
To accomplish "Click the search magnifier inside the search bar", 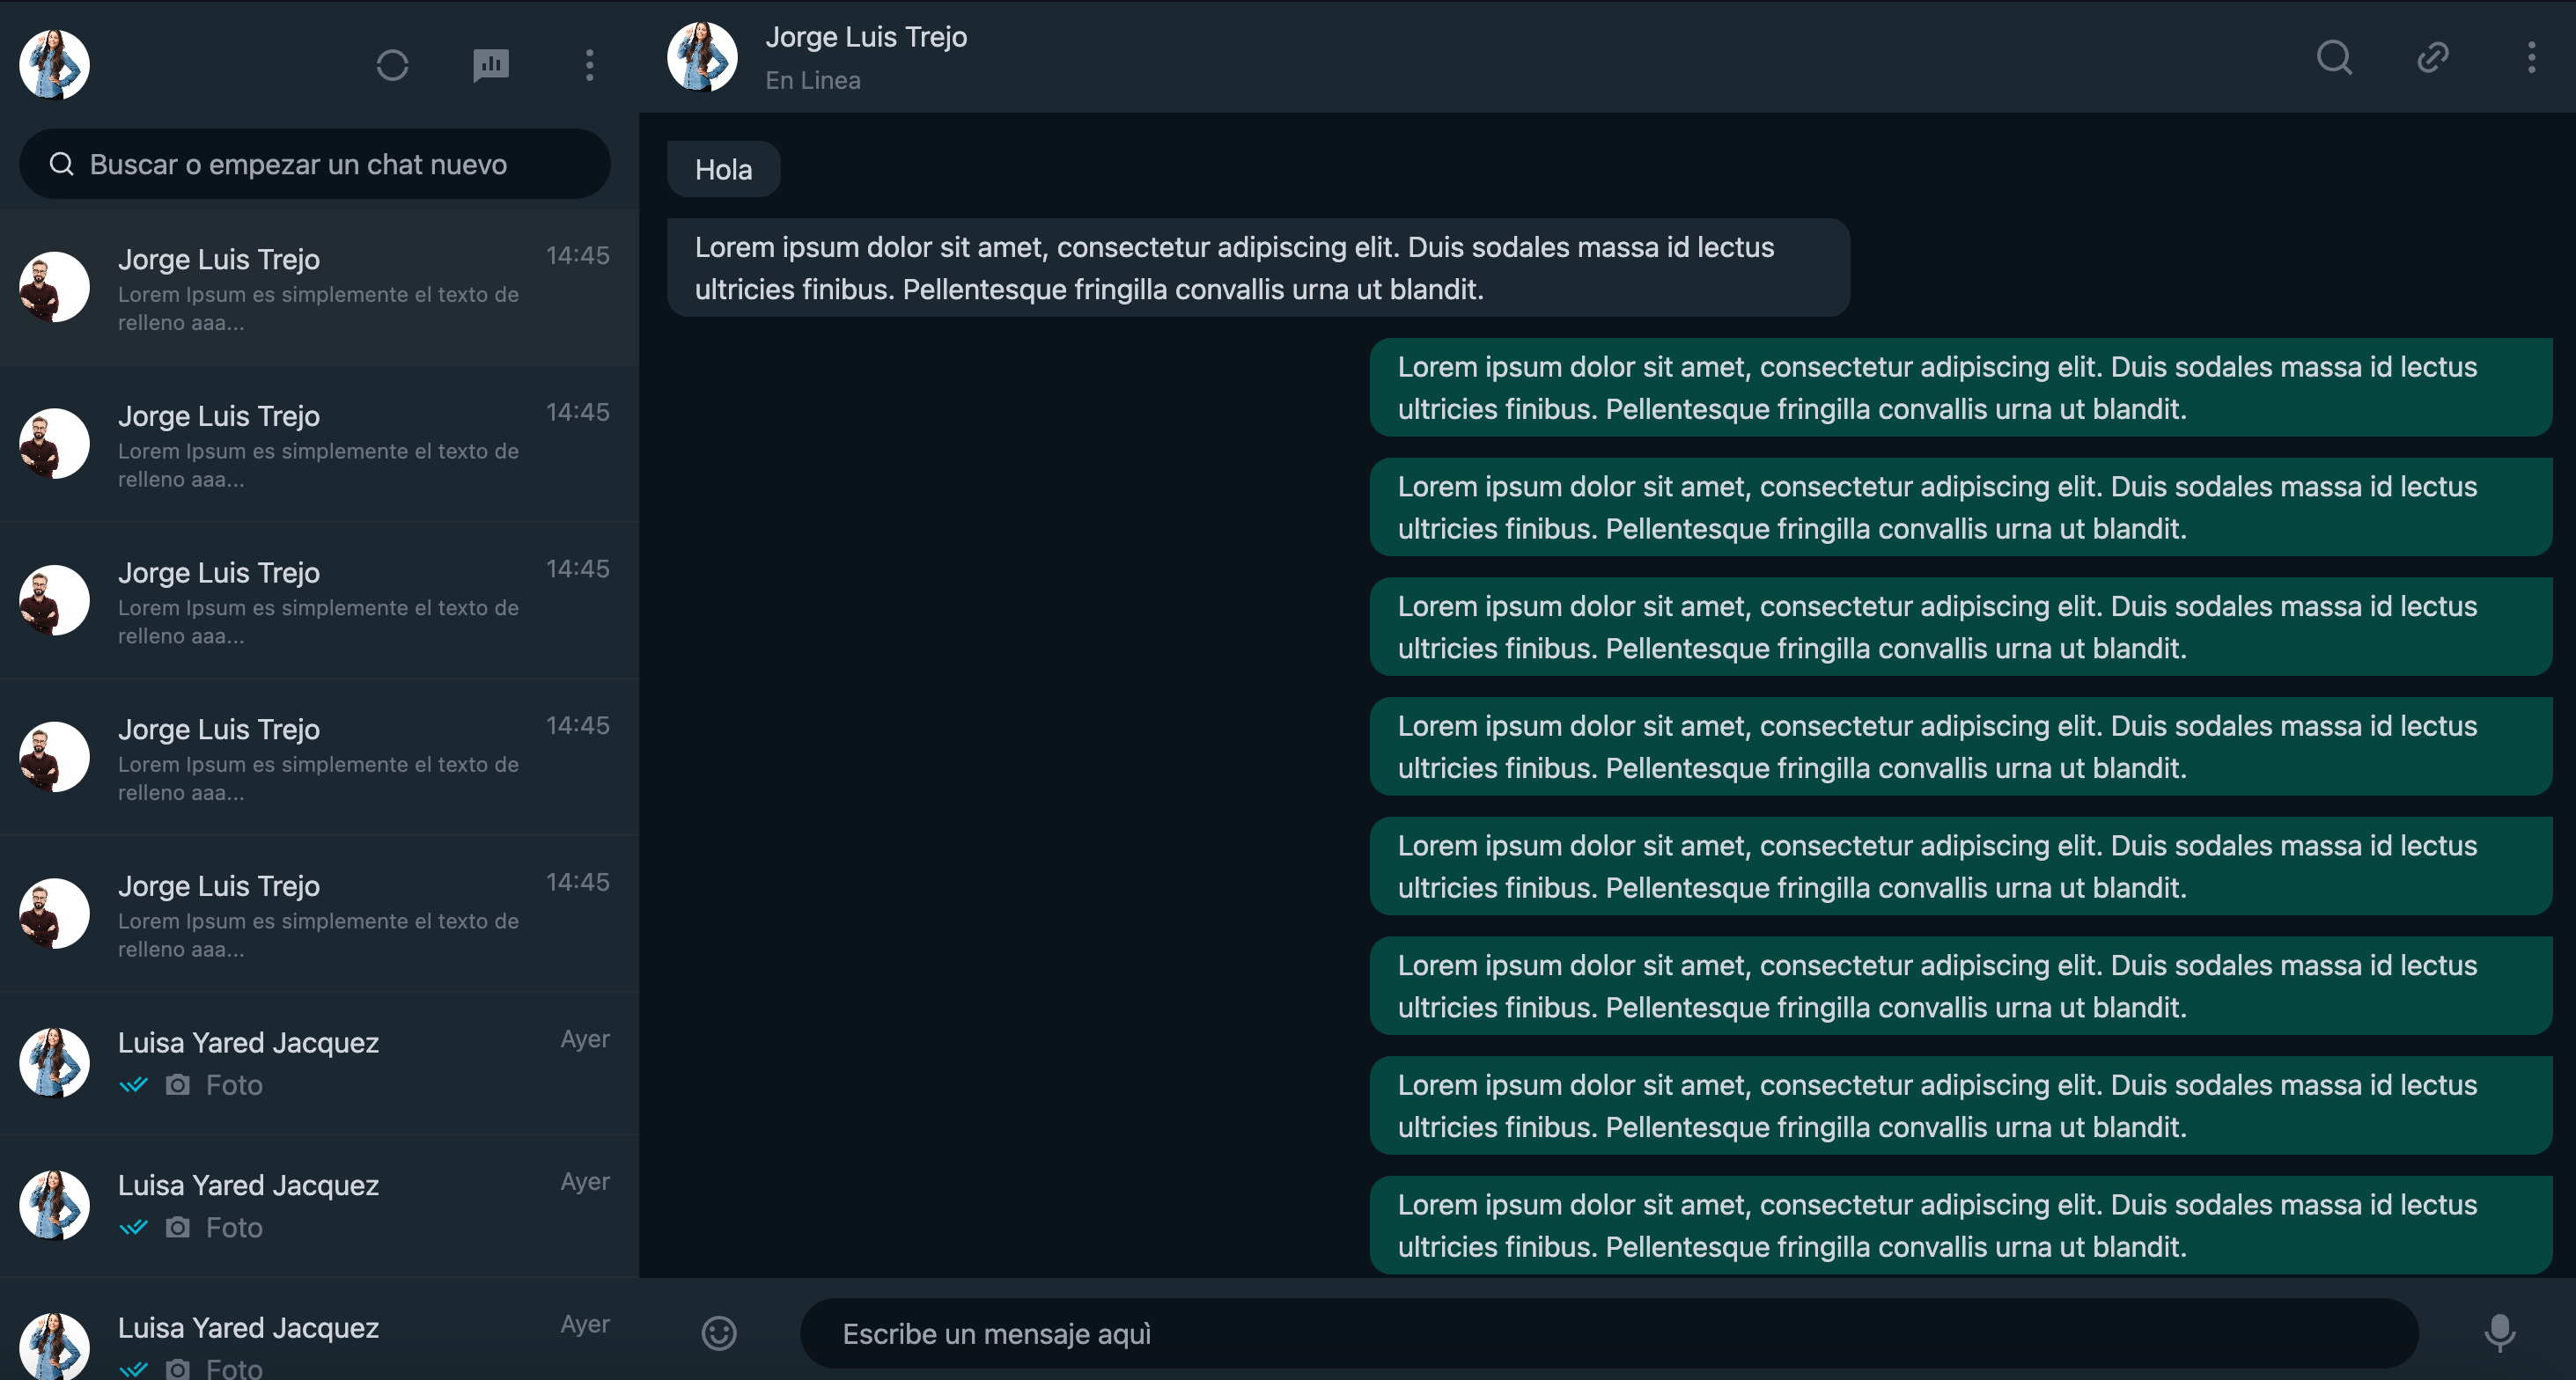I will (x=61, y=164).
